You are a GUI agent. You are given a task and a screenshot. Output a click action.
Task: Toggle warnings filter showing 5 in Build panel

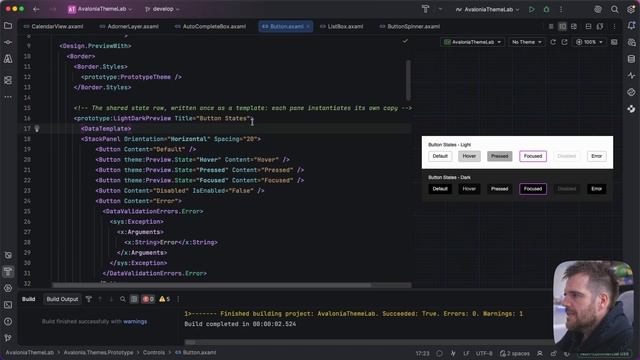(x=164, y=299)
